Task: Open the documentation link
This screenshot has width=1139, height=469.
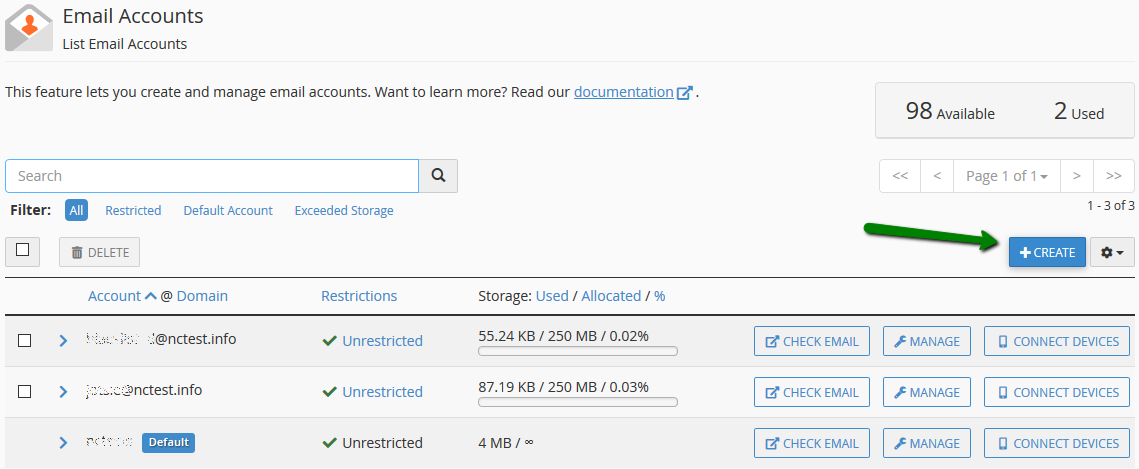Action: pyautogui.click(x=624, y=92)
